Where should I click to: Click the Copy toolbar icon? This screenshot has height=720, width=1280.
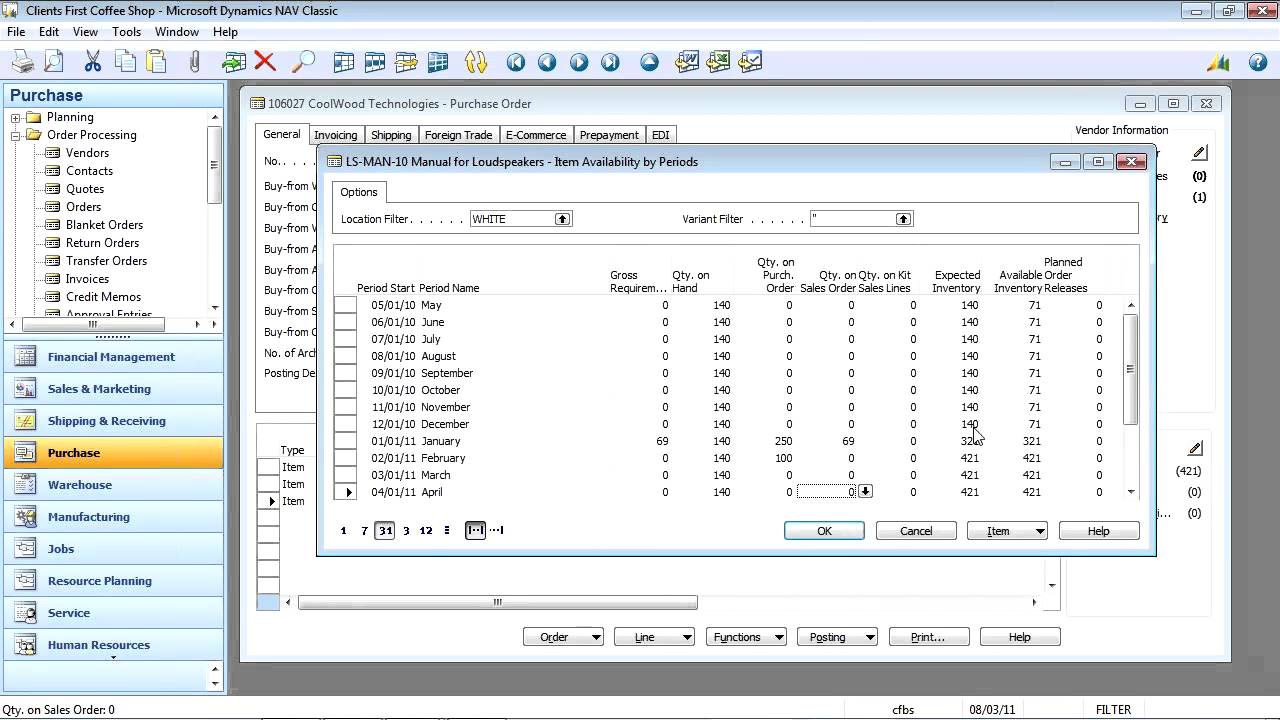[x=125, y=62]
